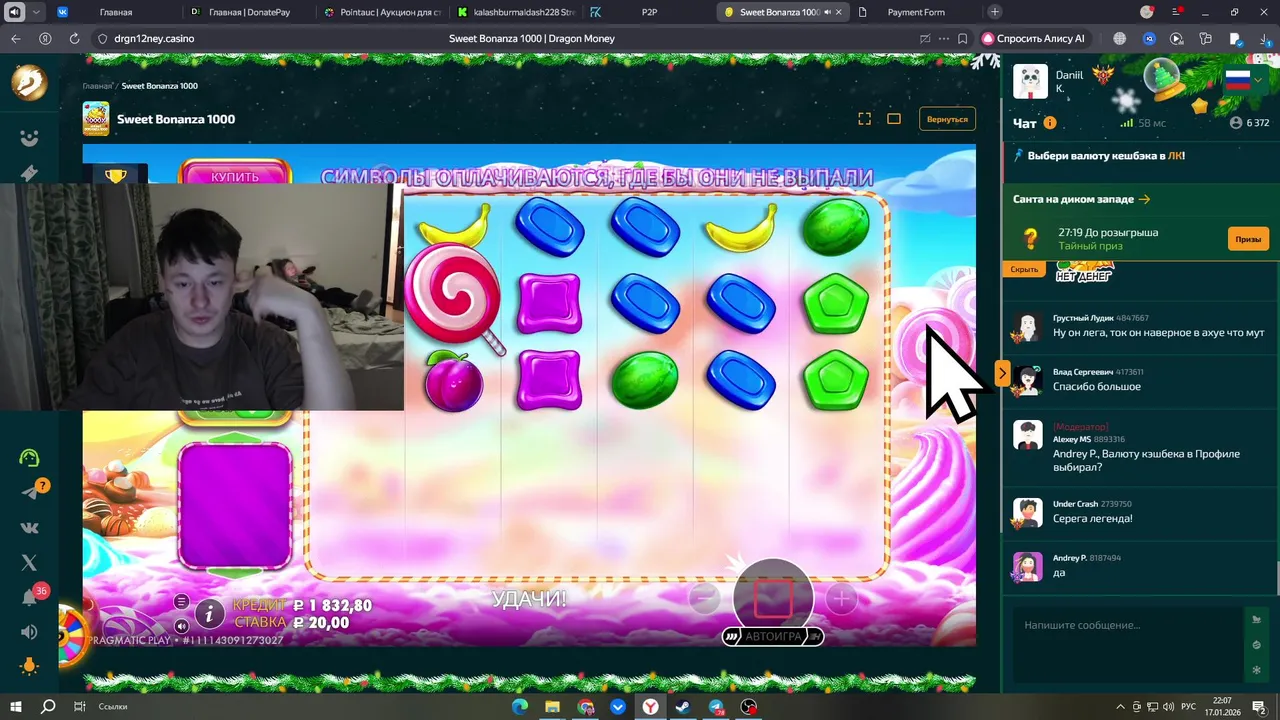The width and height of the screenshot is (1280, 720).
Task: Click the send message icon beside chat input
Action: [x=1257, y=620]
